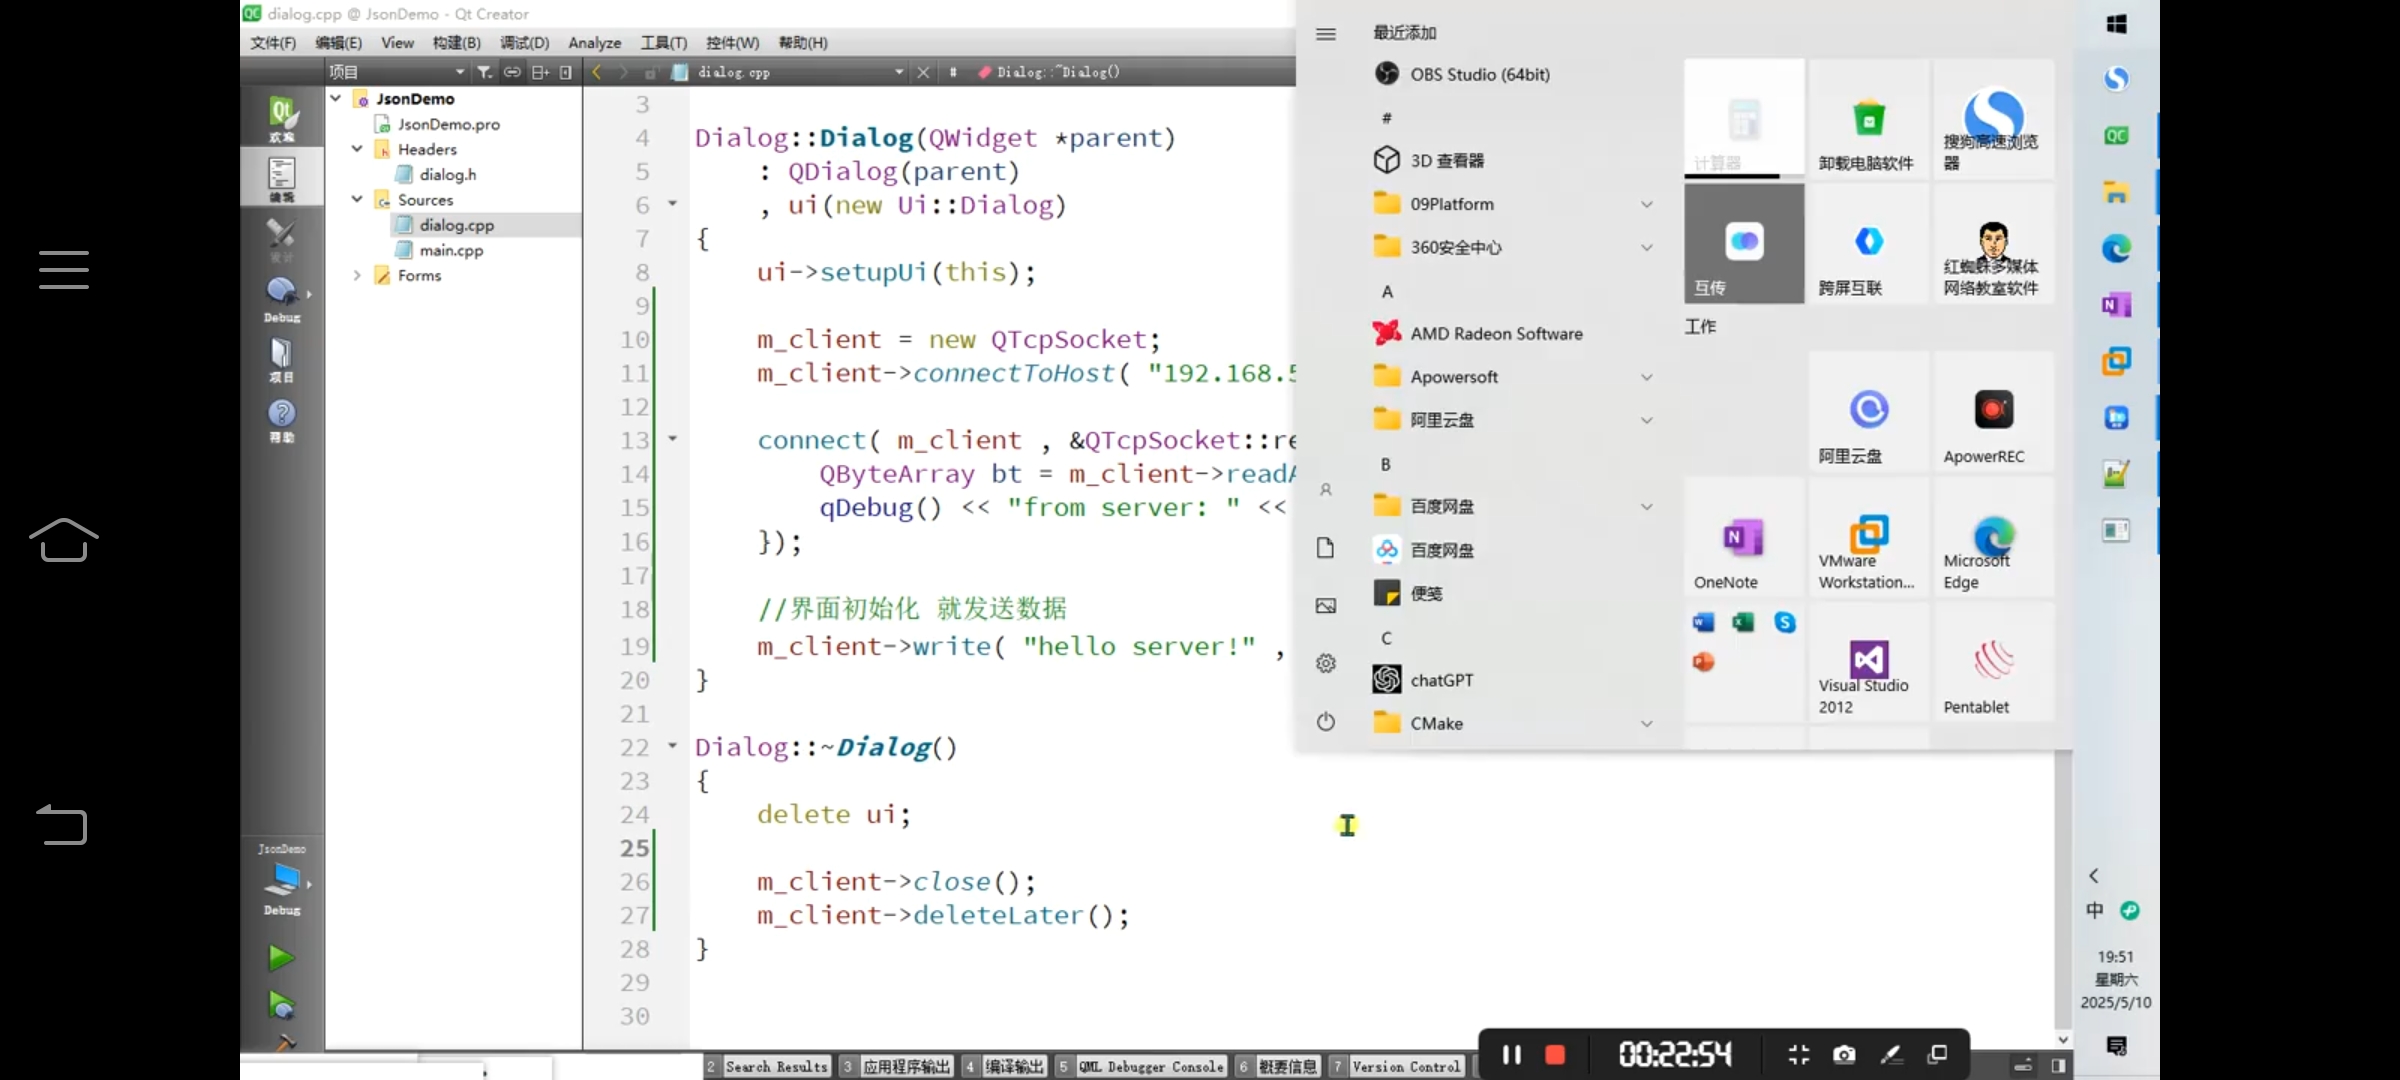Launch OBS Studio (64bit) from recently added
The image size is (2400, 1080).
point(1479,74)
